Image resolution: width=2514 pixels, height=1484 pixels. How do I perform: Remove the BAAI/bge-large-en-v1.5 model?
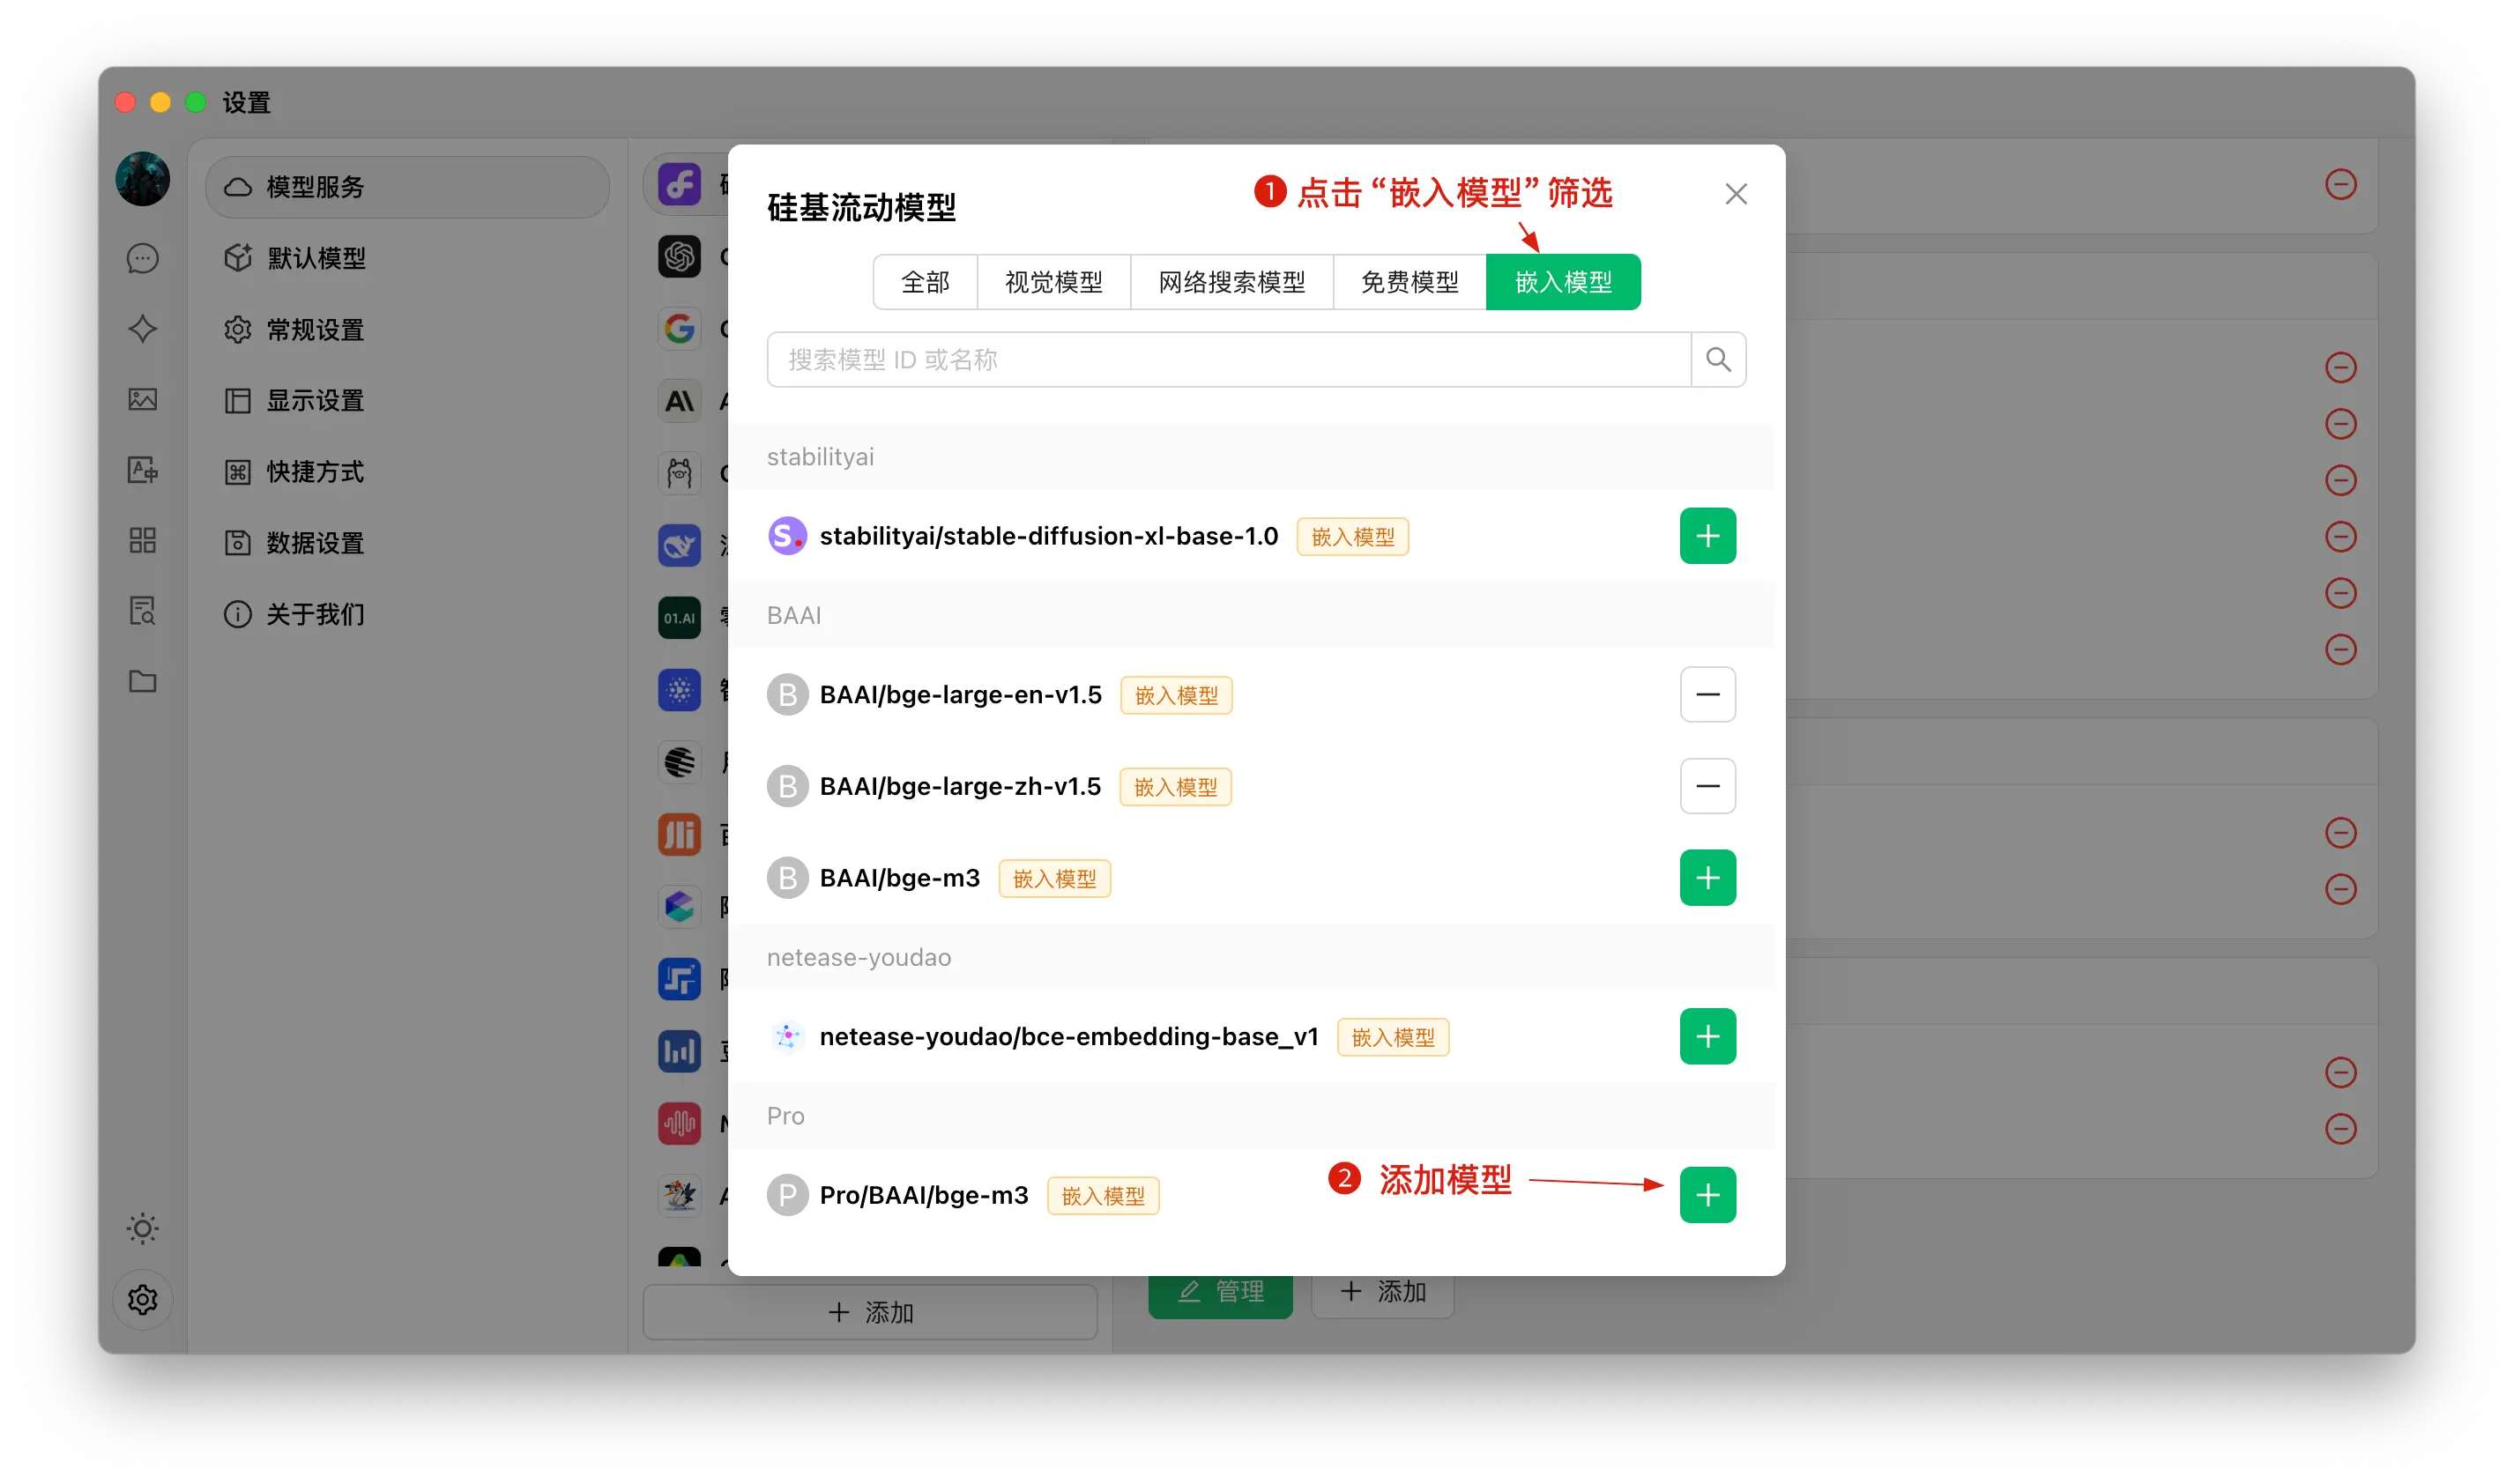[x=1707, y=694]
